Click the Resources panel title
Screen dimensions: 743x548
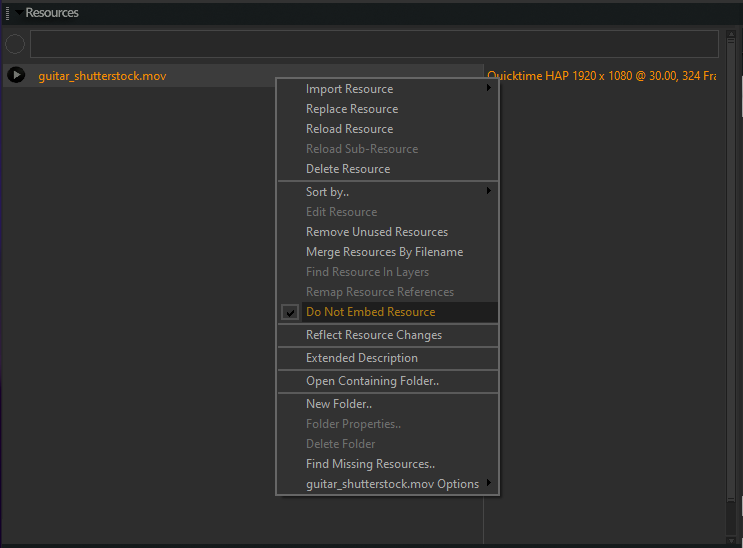(52, 13)
